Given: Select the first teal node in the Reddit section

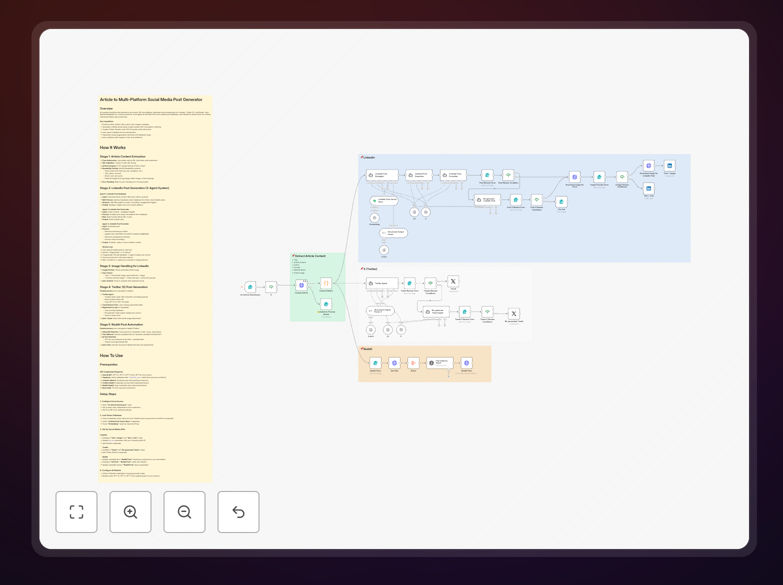Looking at the screenshot, I should point(375,363).
